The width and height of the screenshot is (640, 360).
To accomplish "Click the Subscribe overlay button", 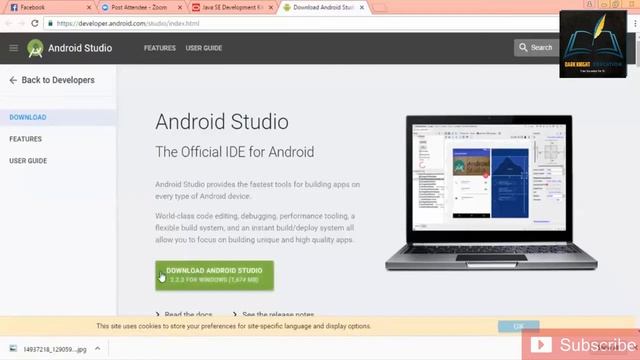I will click(x=581, y=345).
